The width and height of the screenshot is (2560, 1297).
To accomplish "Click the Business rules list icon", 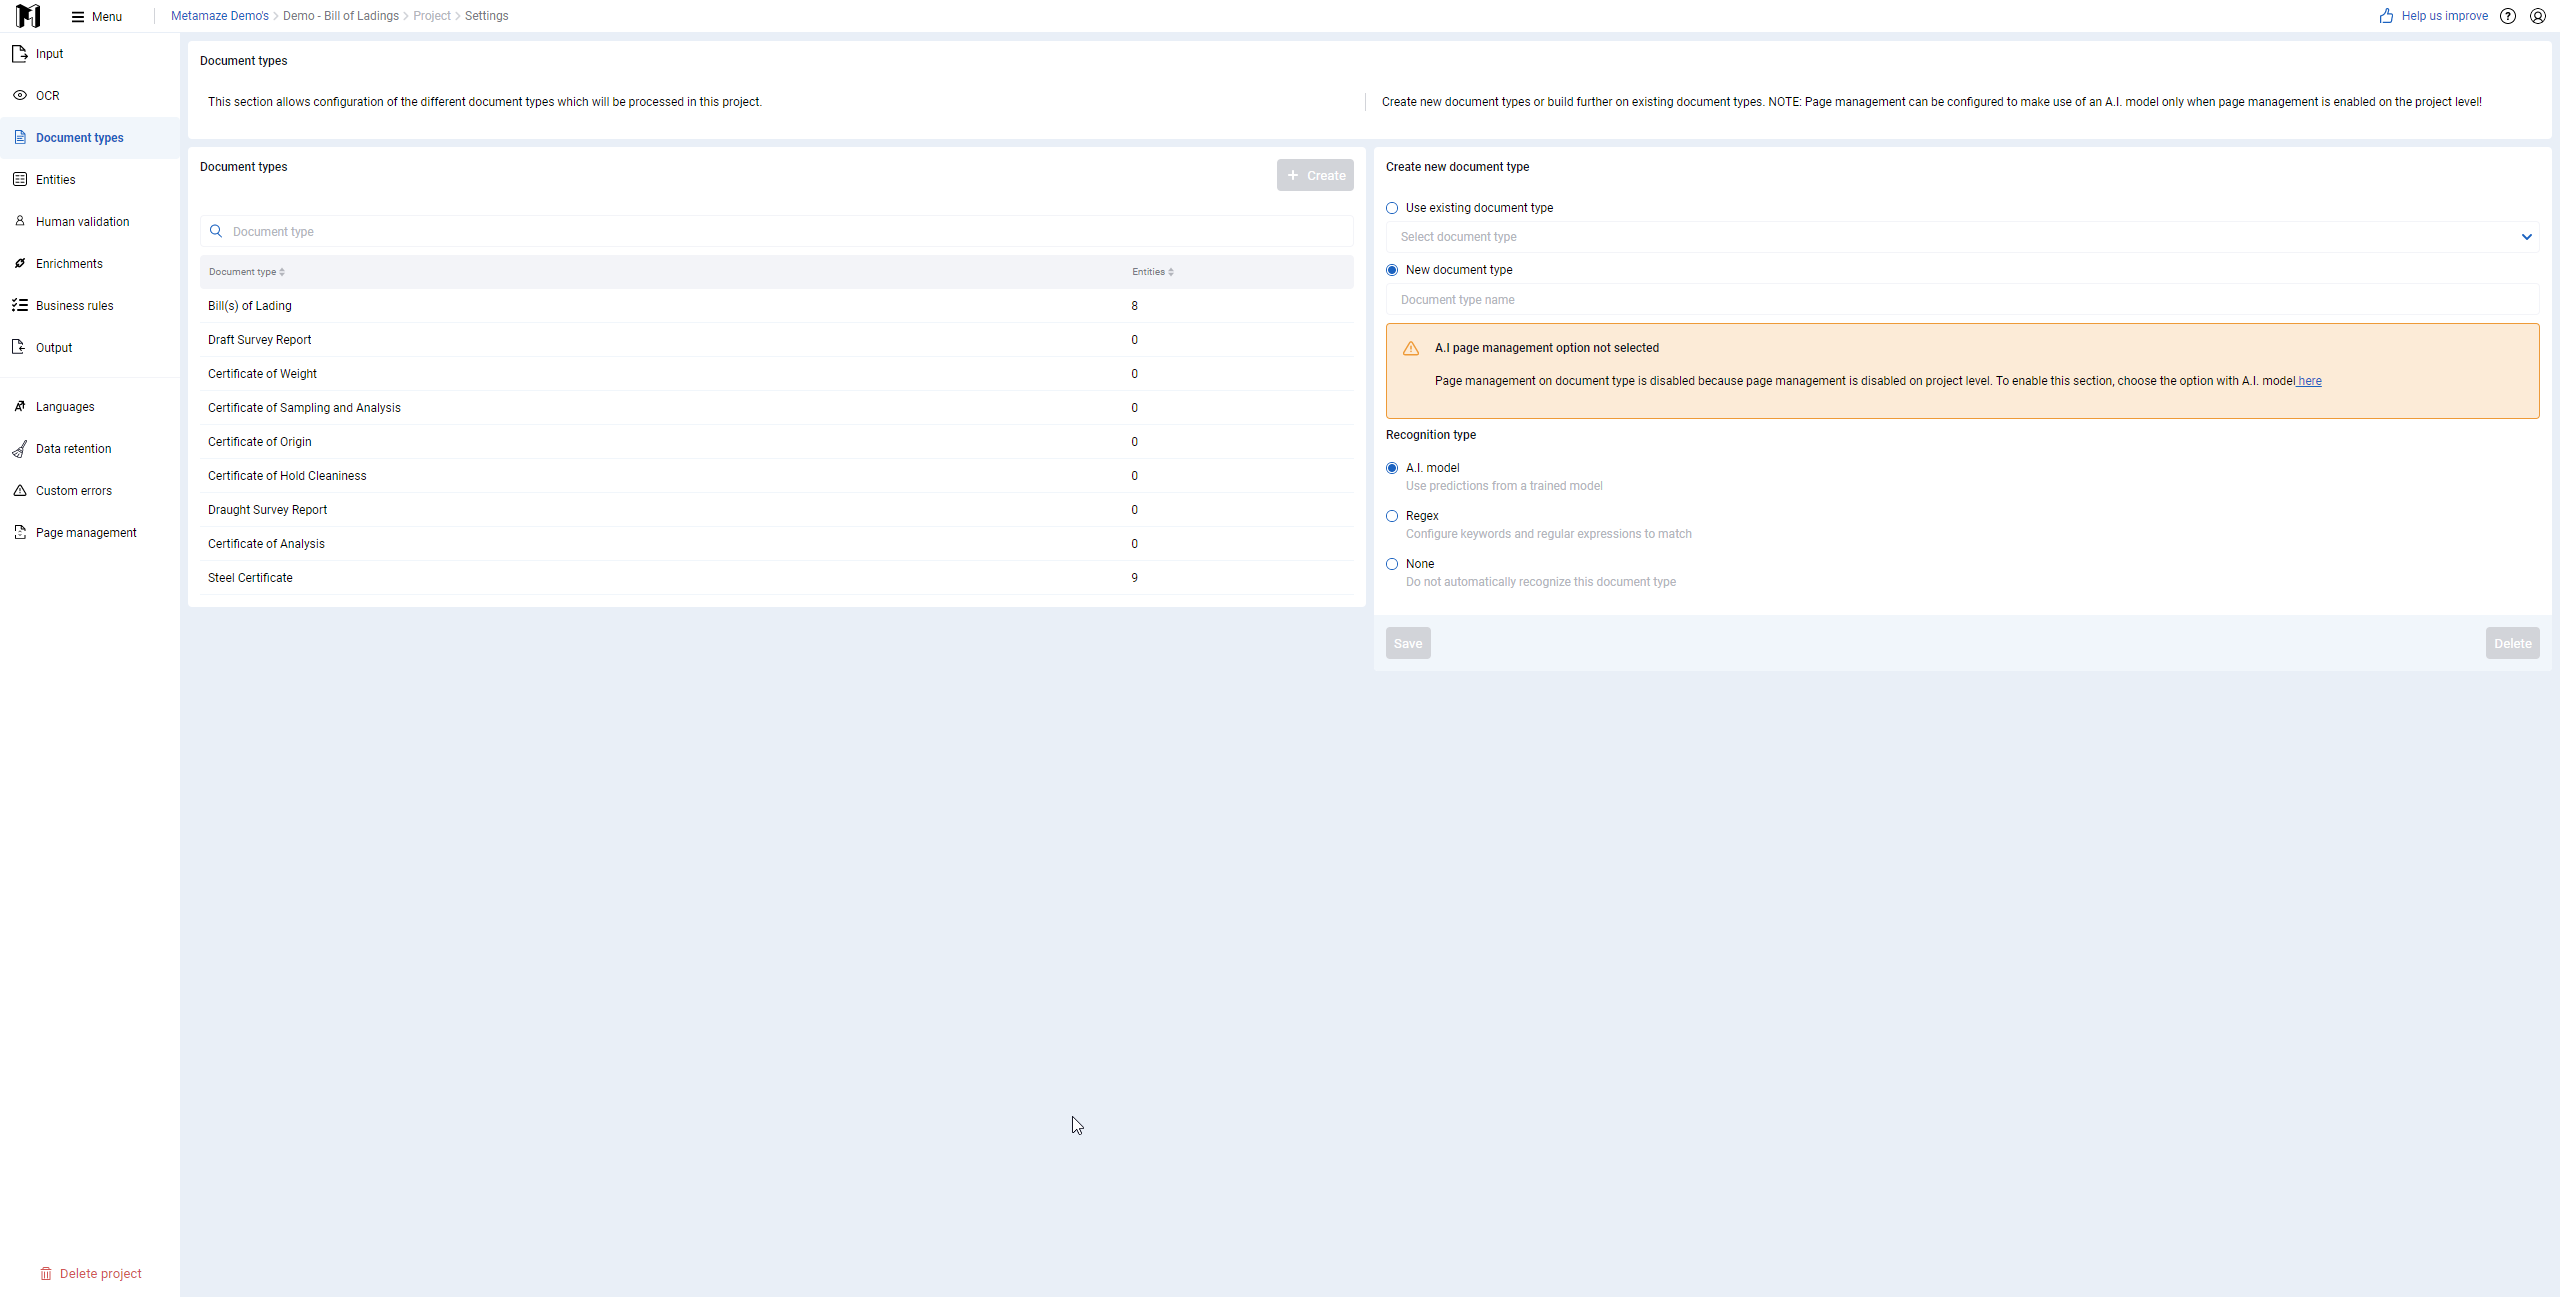I will coord(20,306).
